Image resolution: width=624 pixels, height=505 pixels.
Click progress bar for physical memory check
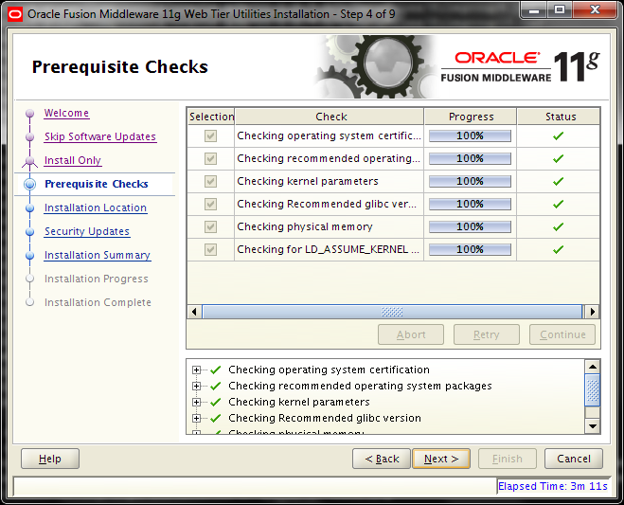pyautogui.click(x=470, y=227)
